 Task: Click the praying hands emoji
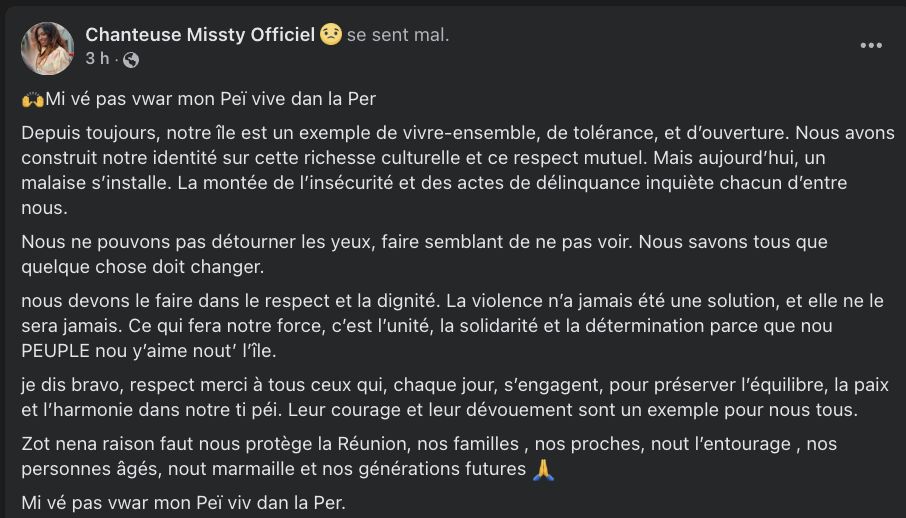click(x=543, y=469)
